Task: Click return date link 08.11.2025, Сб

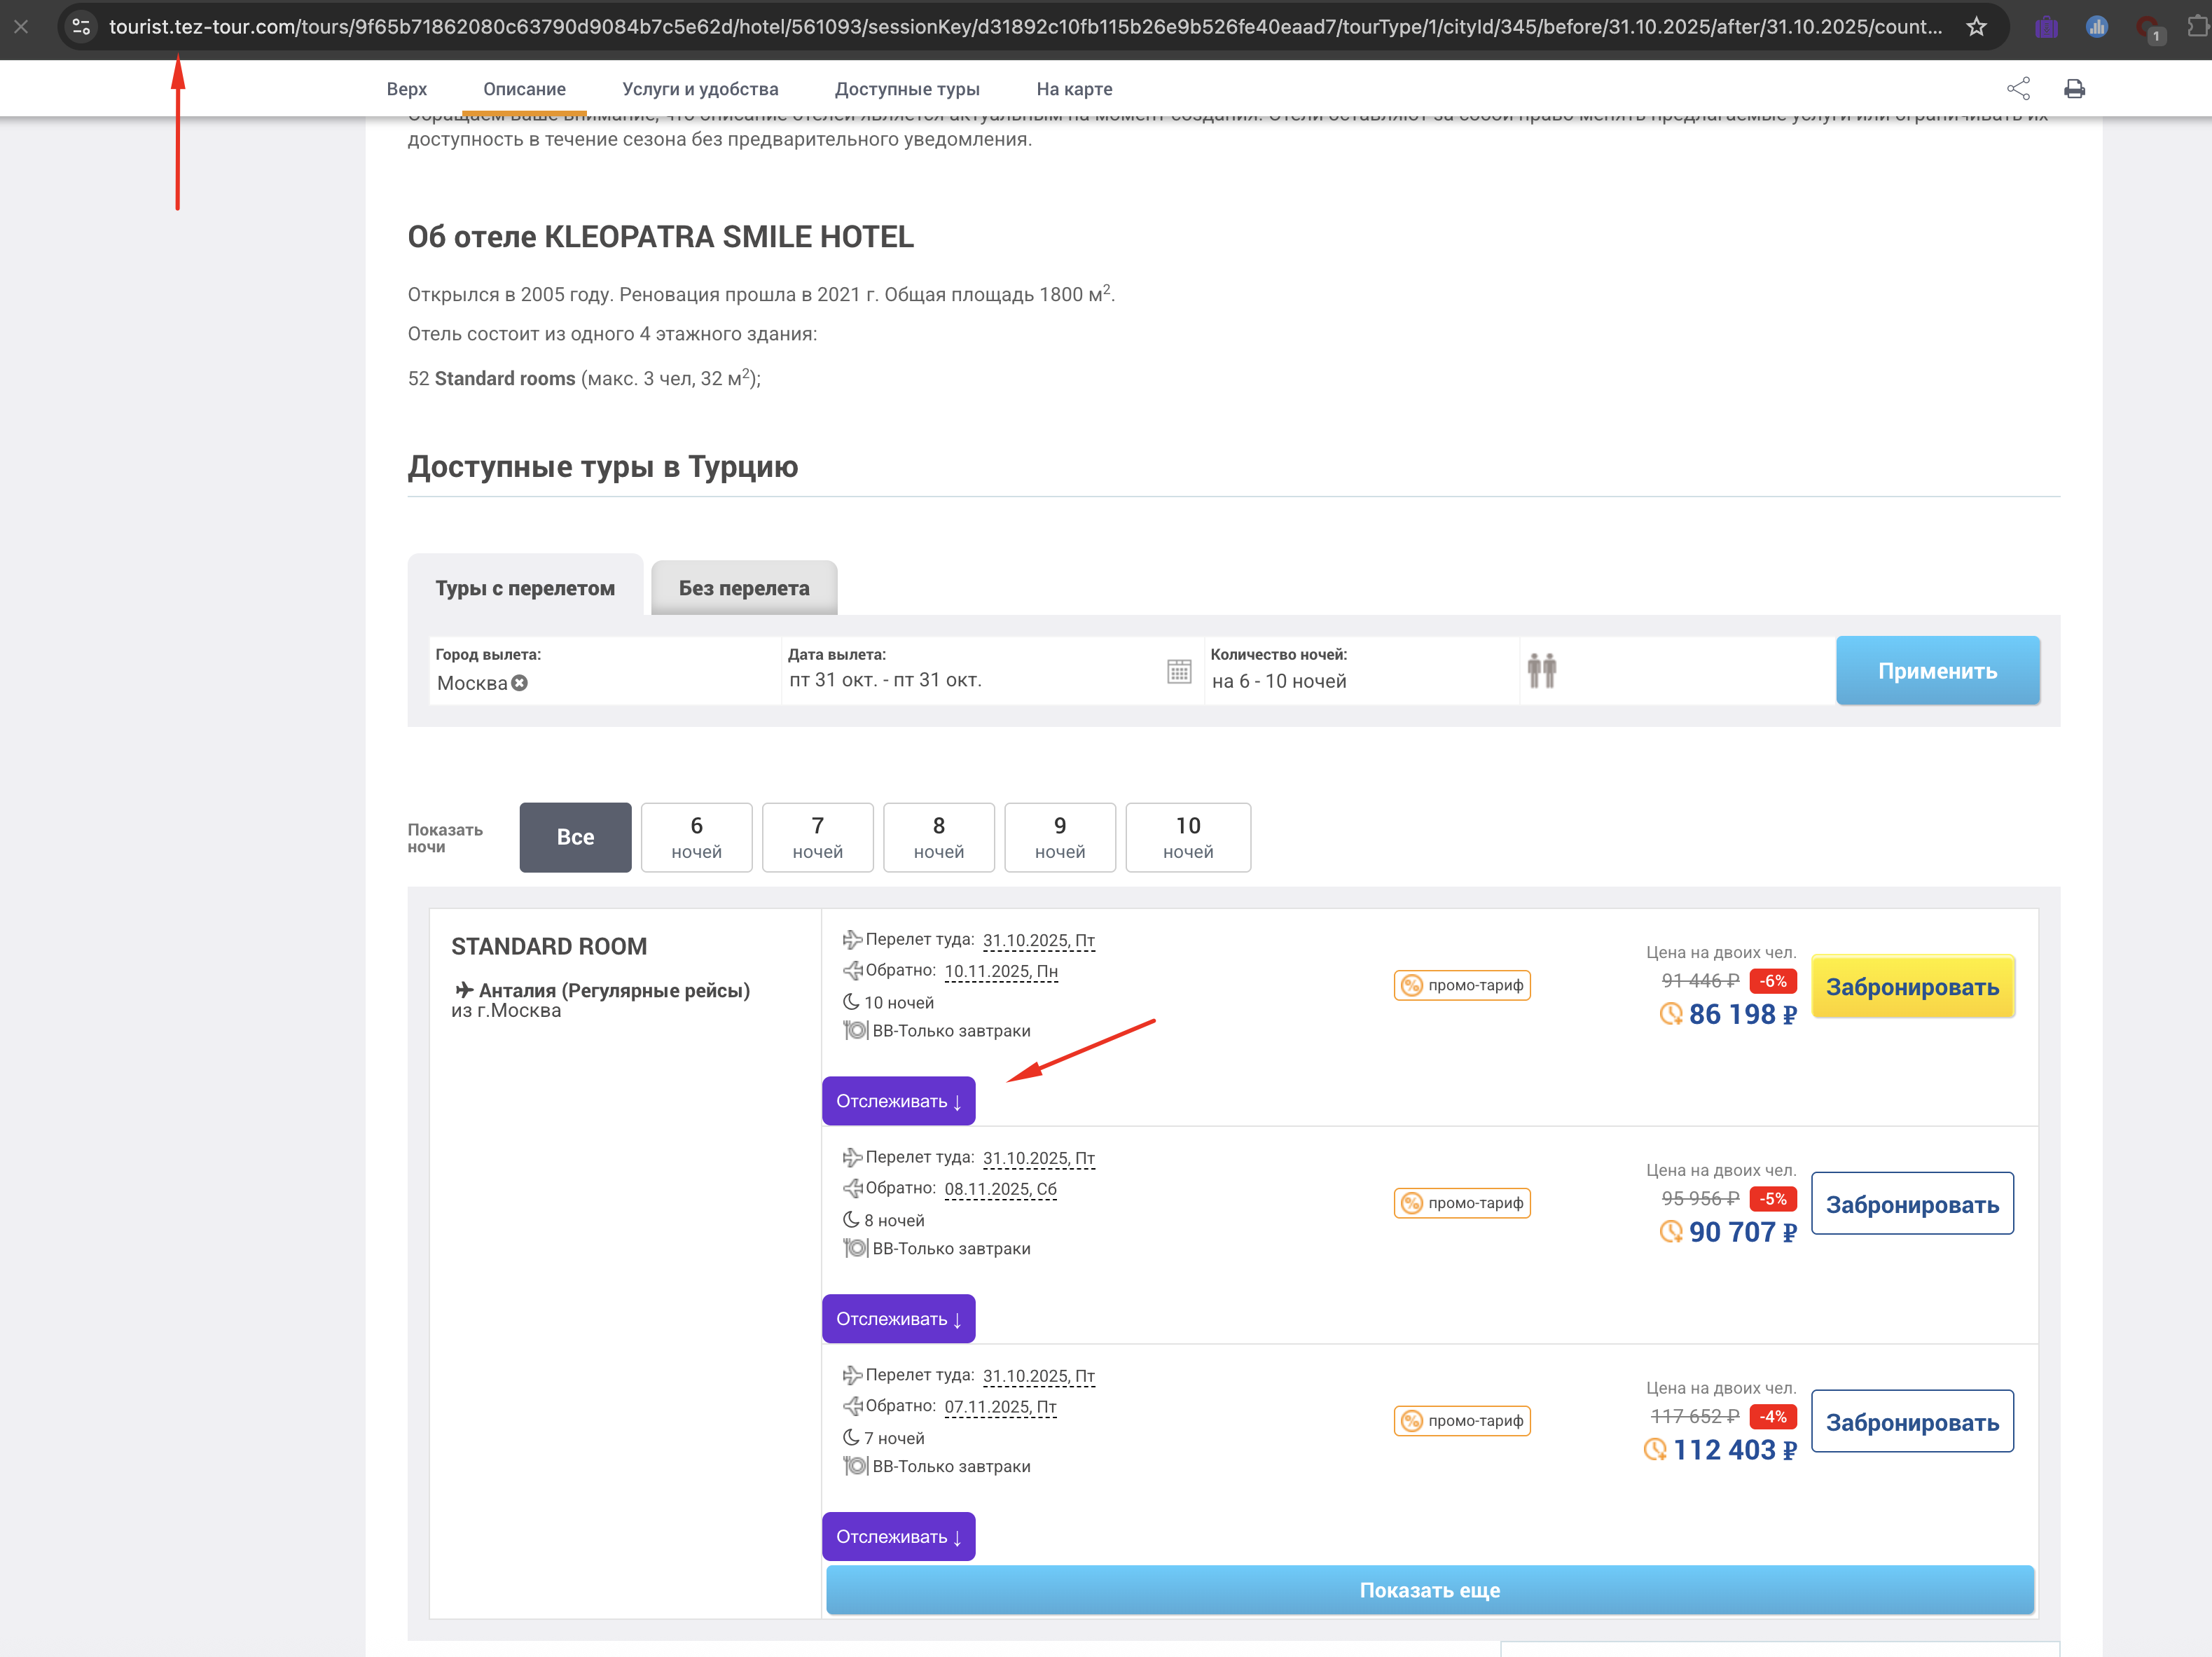Action: point(1000,1189)
